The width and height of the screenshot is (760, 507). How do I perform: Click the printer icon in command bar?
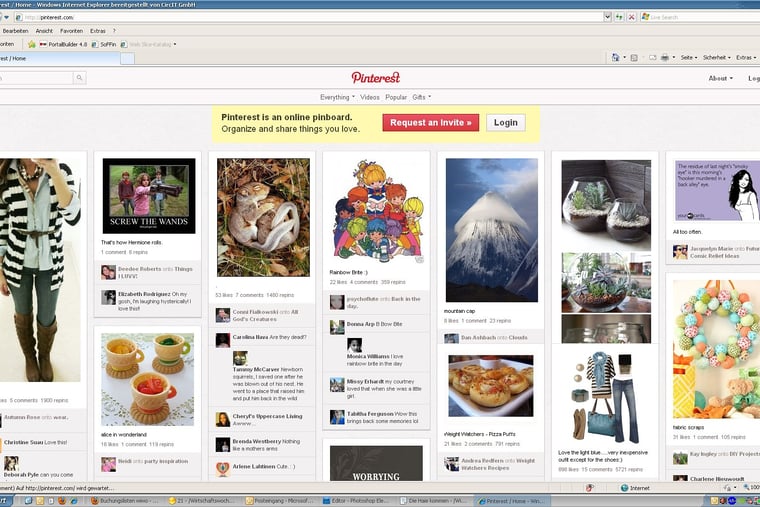pos(664,58)
